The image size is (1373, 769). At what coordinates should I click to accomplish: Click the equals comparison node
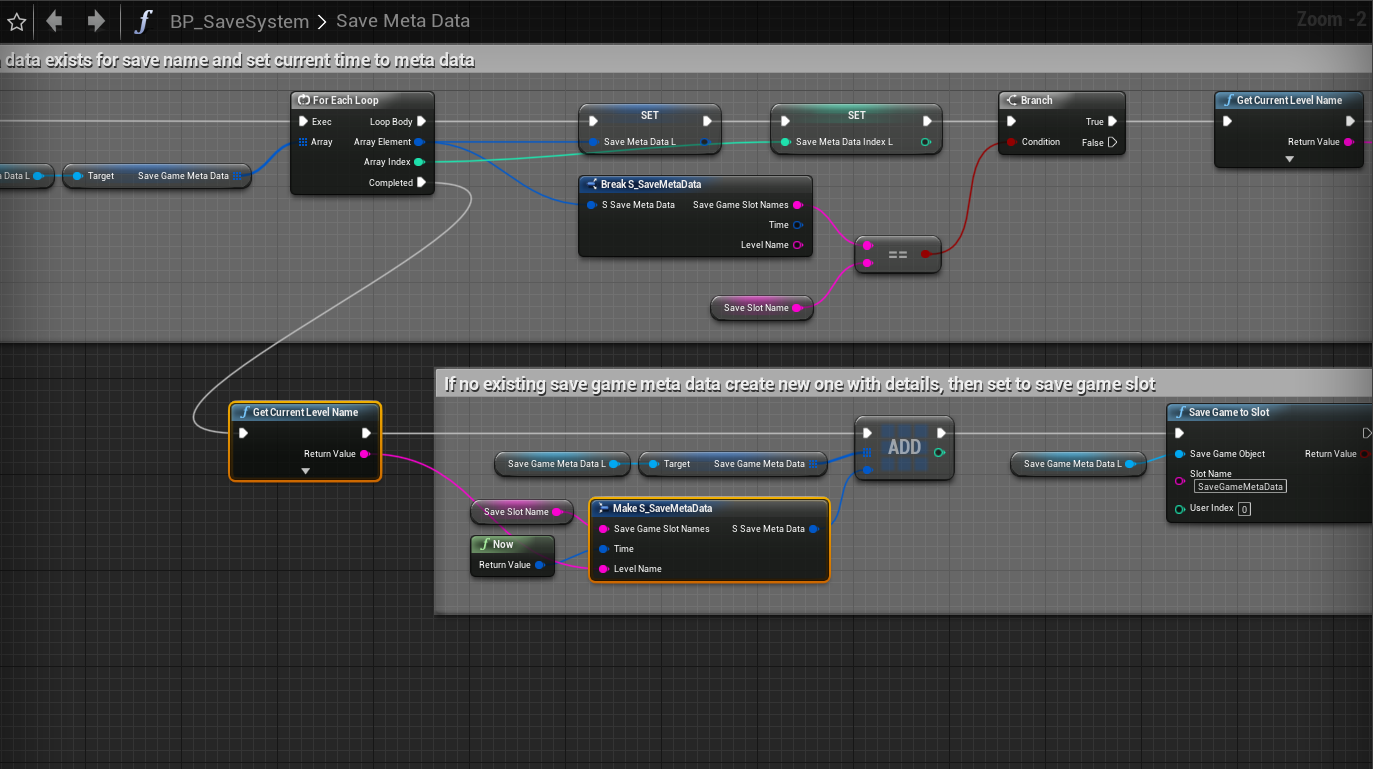click(x=898, y=254)
